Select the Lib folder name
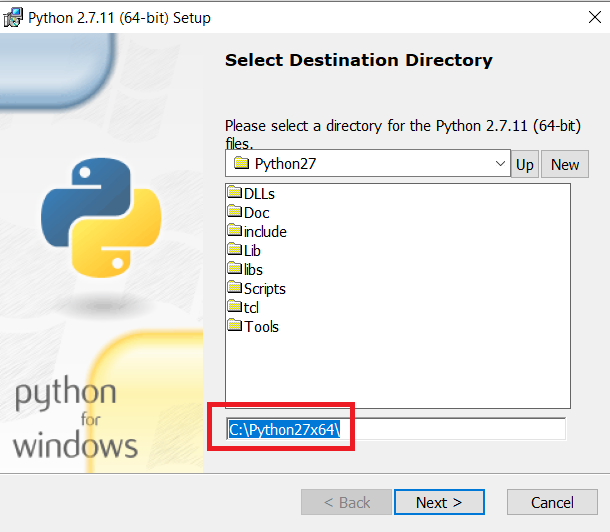The image size is (610, 532). 252,251
